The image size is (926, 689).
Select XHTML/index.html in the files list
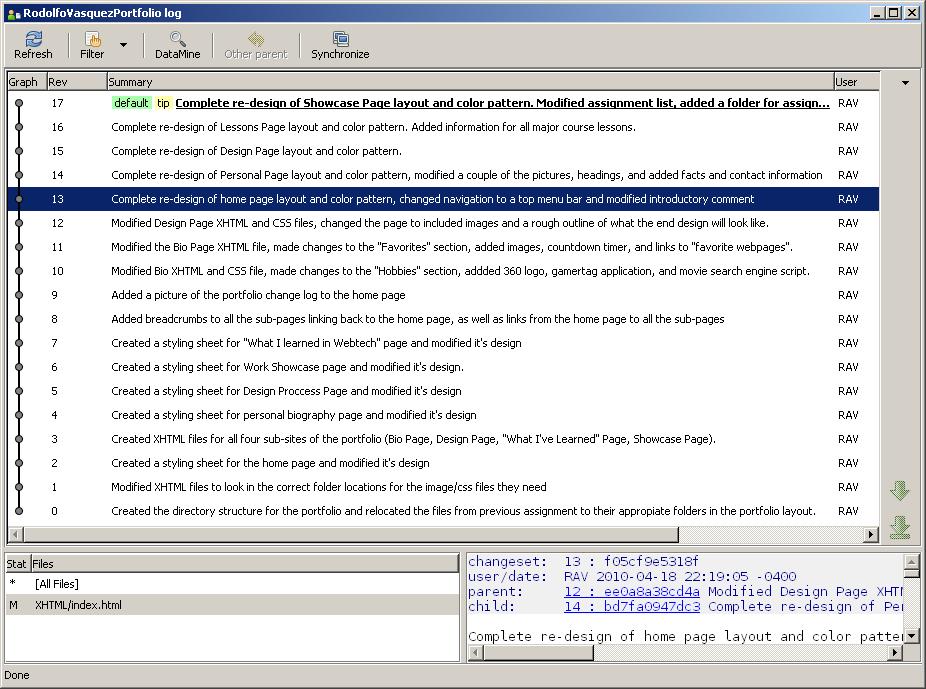tap(232, 605)
